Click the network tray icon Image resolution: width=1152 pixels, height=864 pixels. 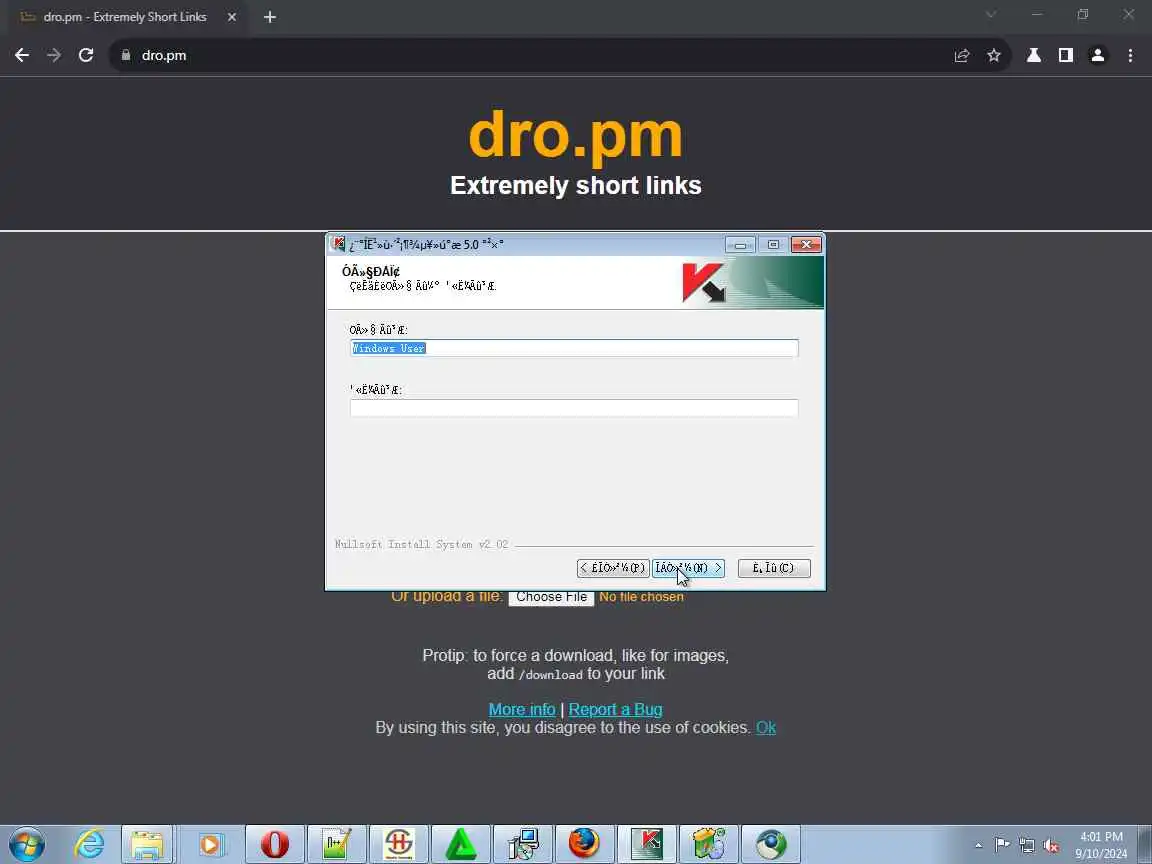point(1027,846)
